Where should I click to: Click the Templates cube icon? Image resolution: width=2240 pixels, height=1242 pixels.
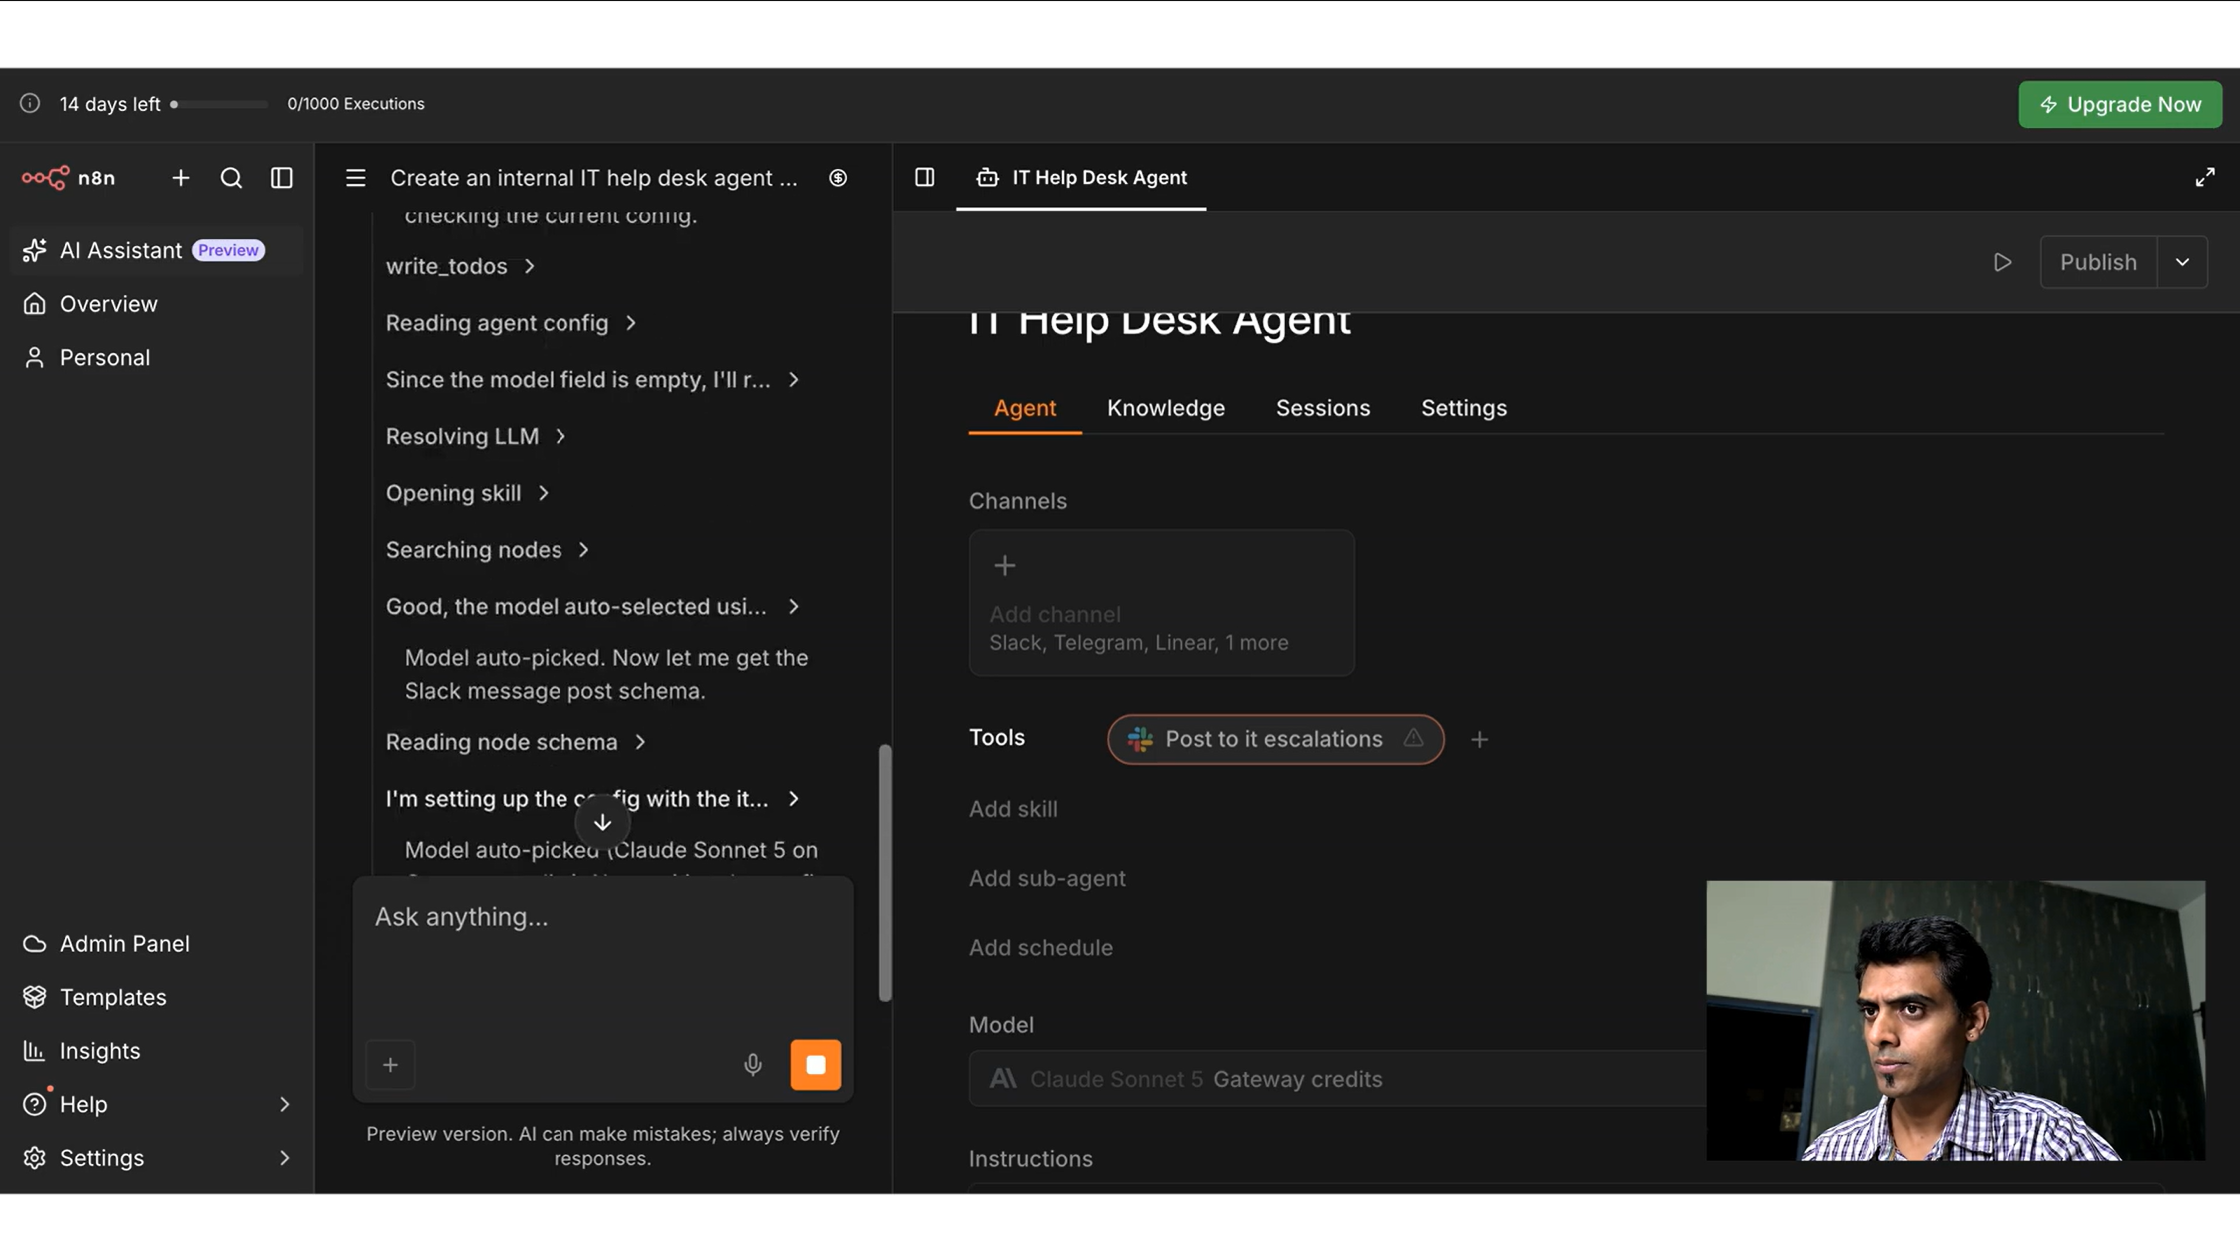[x=35, y=997]
